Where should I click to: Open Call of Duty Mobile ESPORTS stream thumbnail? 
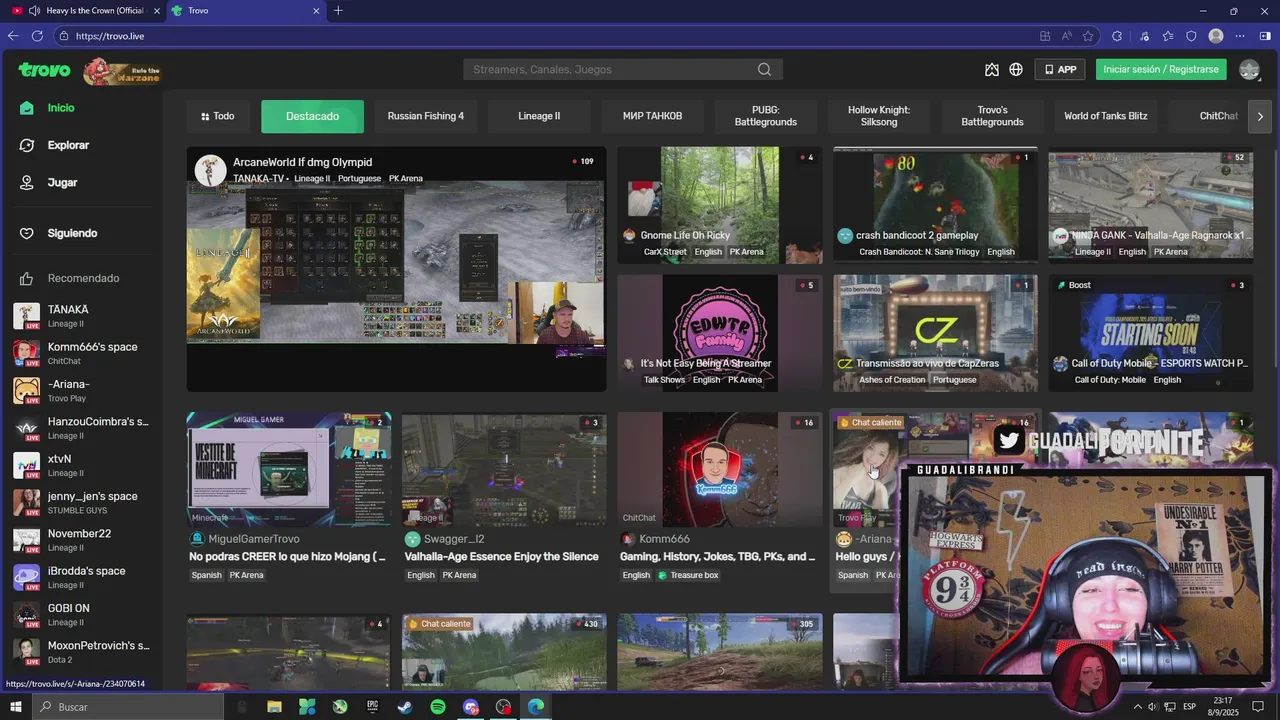pos(1150,333)
